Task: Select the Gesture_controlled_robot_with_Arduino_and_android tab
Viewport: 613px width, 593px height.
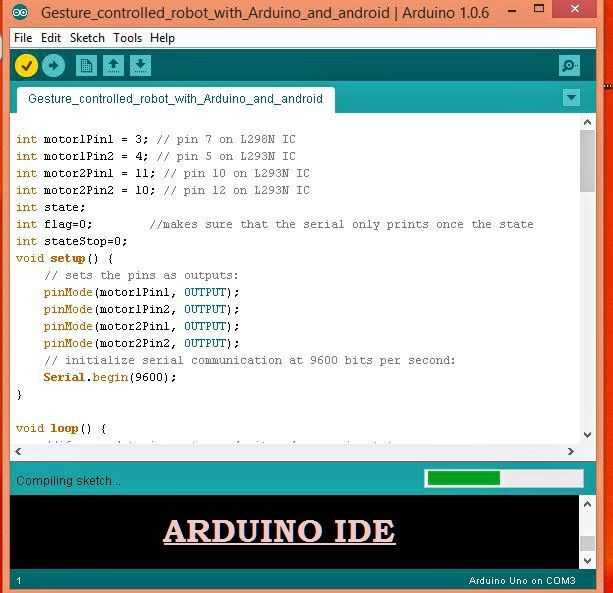Action: pos(176,99)
